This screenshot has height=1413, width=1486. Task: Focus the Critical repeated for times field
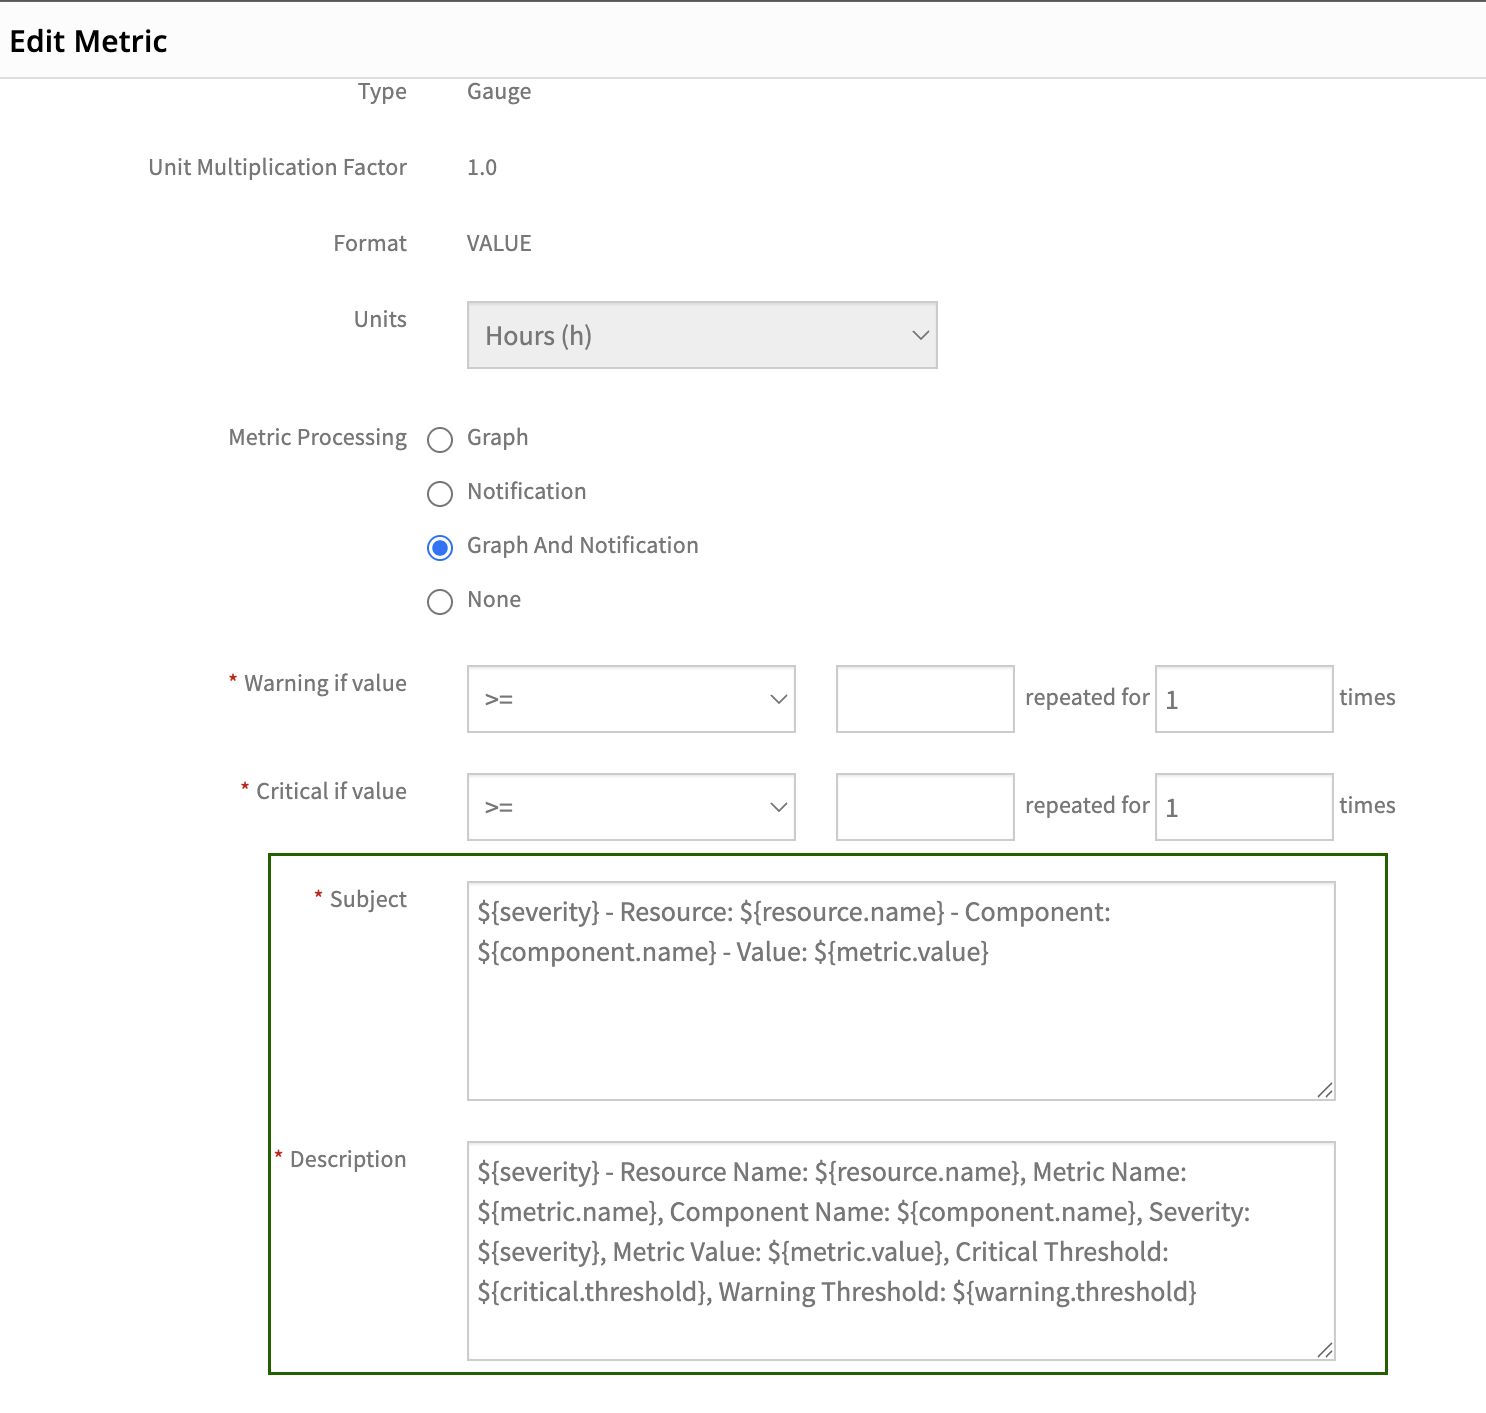(1244, 807)
